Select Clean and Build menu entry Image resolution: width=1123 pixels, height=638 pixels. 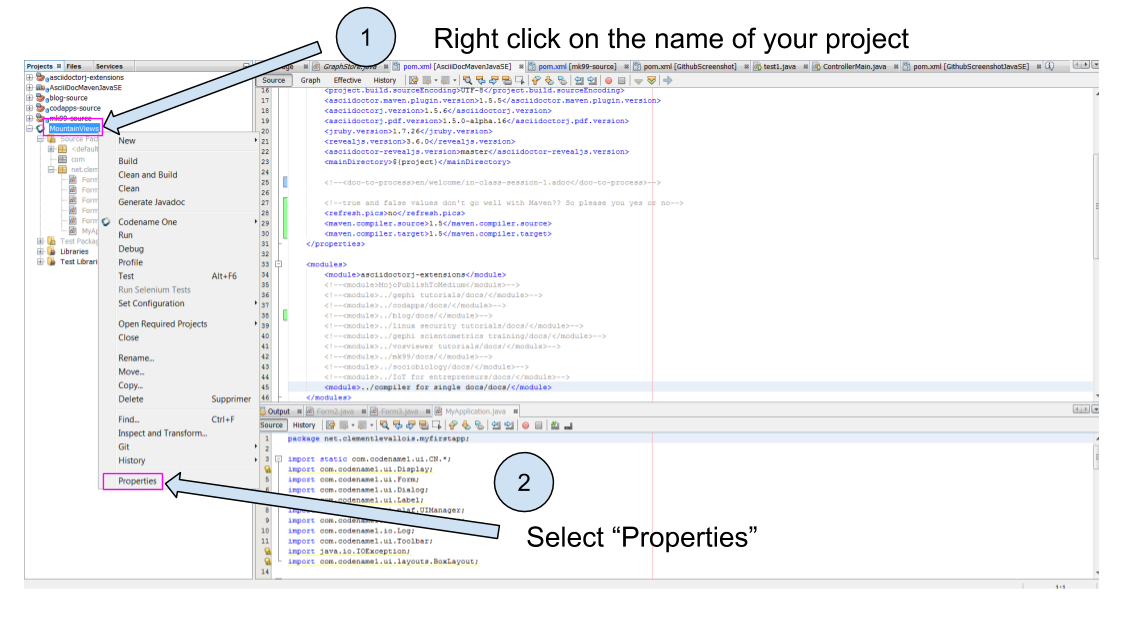pyautogui.click(x=148, y=175)
